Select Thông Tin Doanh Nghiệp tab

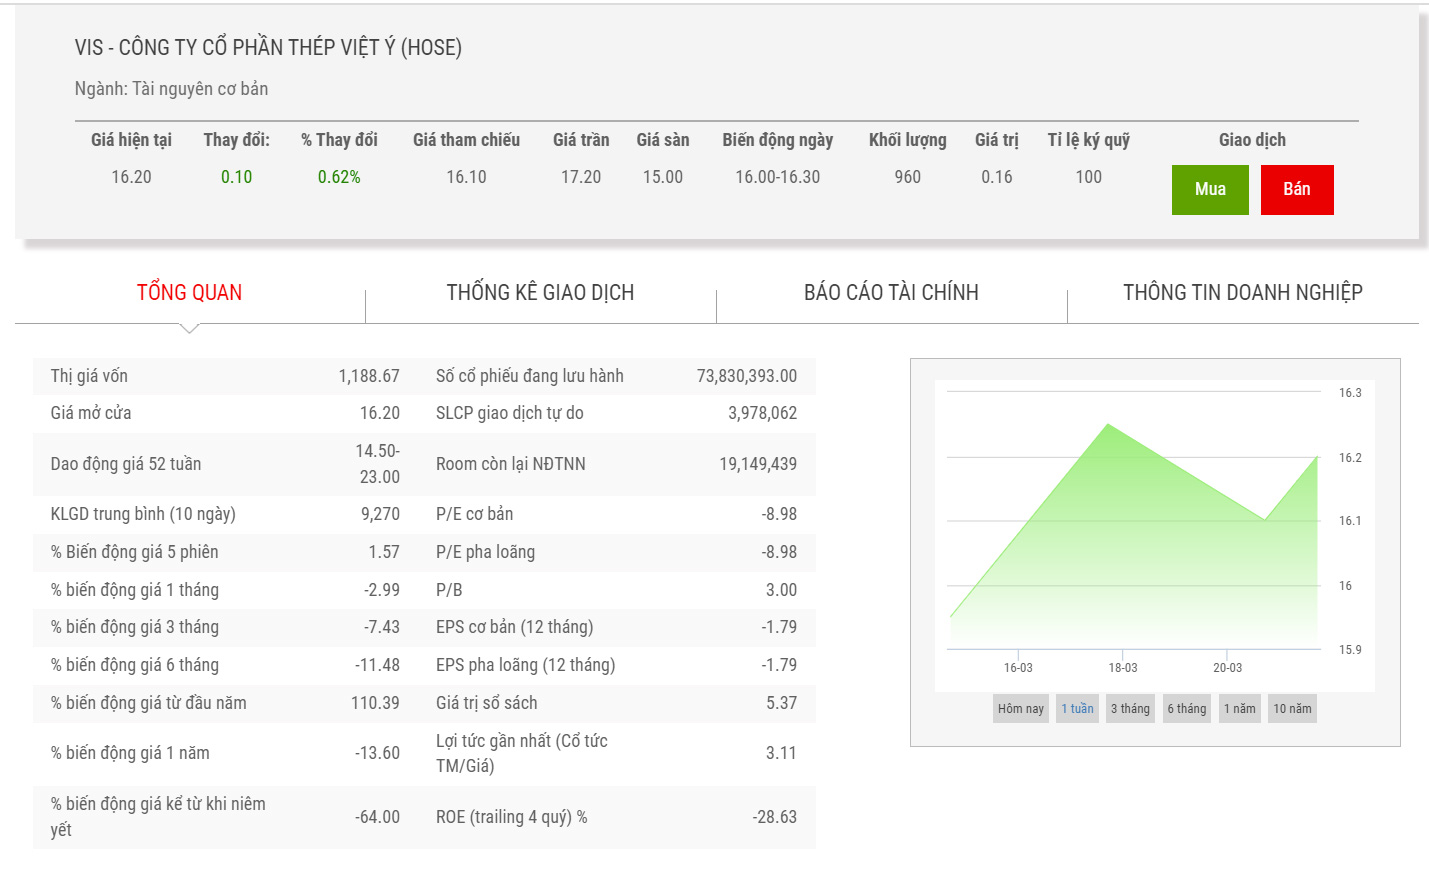(1242, 293)
